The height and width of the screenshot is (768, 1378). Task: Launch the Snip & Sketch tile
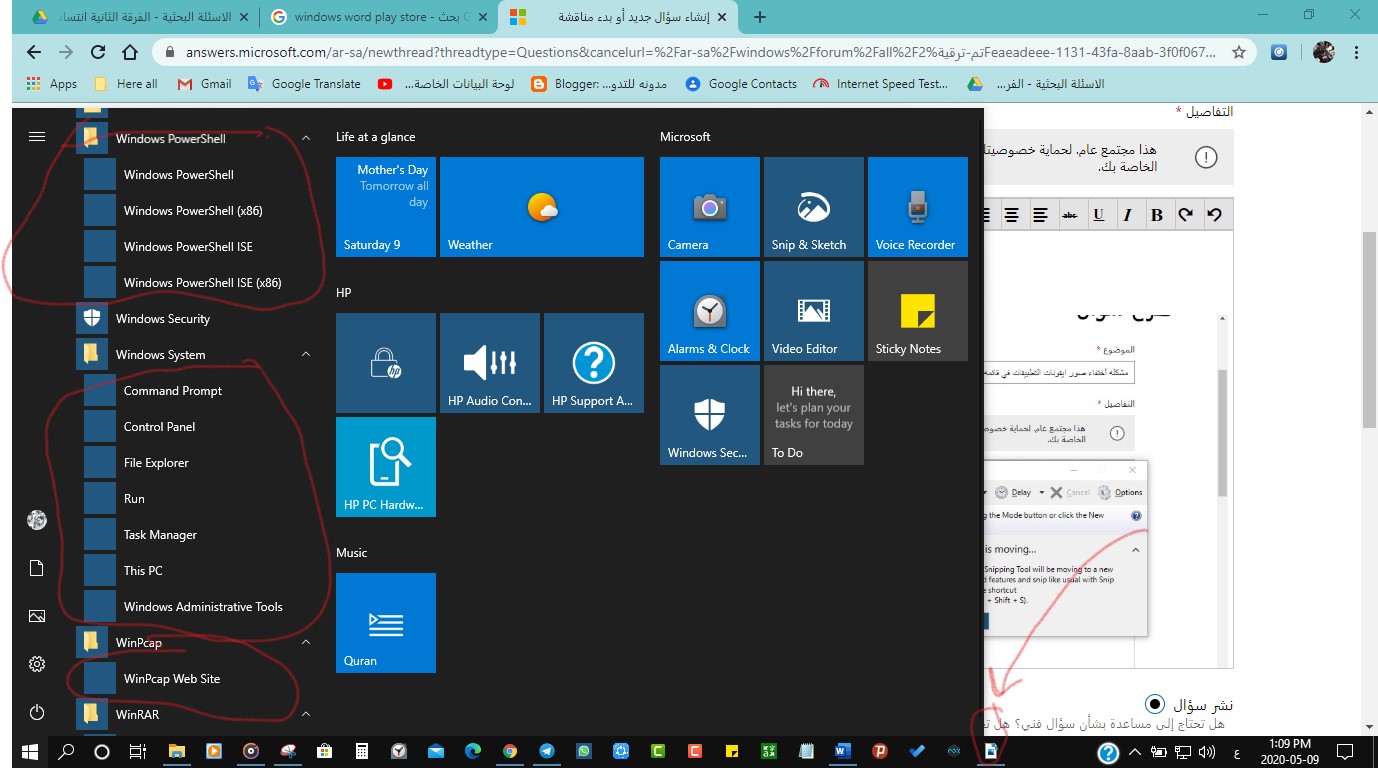pos(813,207)
